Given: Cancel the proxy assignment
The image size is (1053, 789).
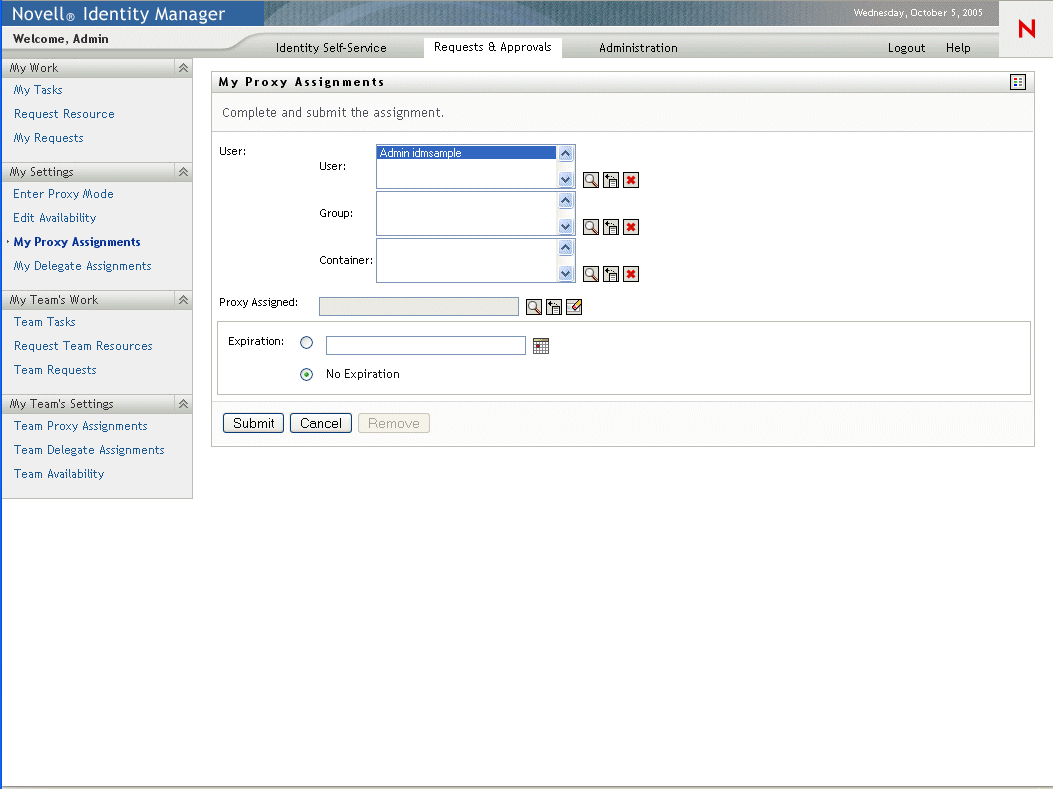Looking at the screenshot, I should click(x=320, y=423).
